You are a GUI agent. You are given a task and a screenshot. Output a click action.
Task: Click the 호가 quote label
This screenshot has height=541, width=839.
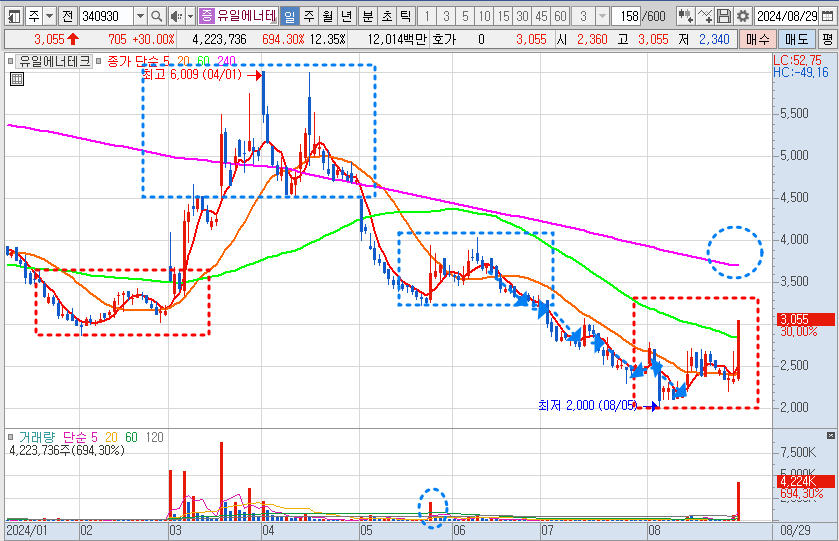coord(444,40)
